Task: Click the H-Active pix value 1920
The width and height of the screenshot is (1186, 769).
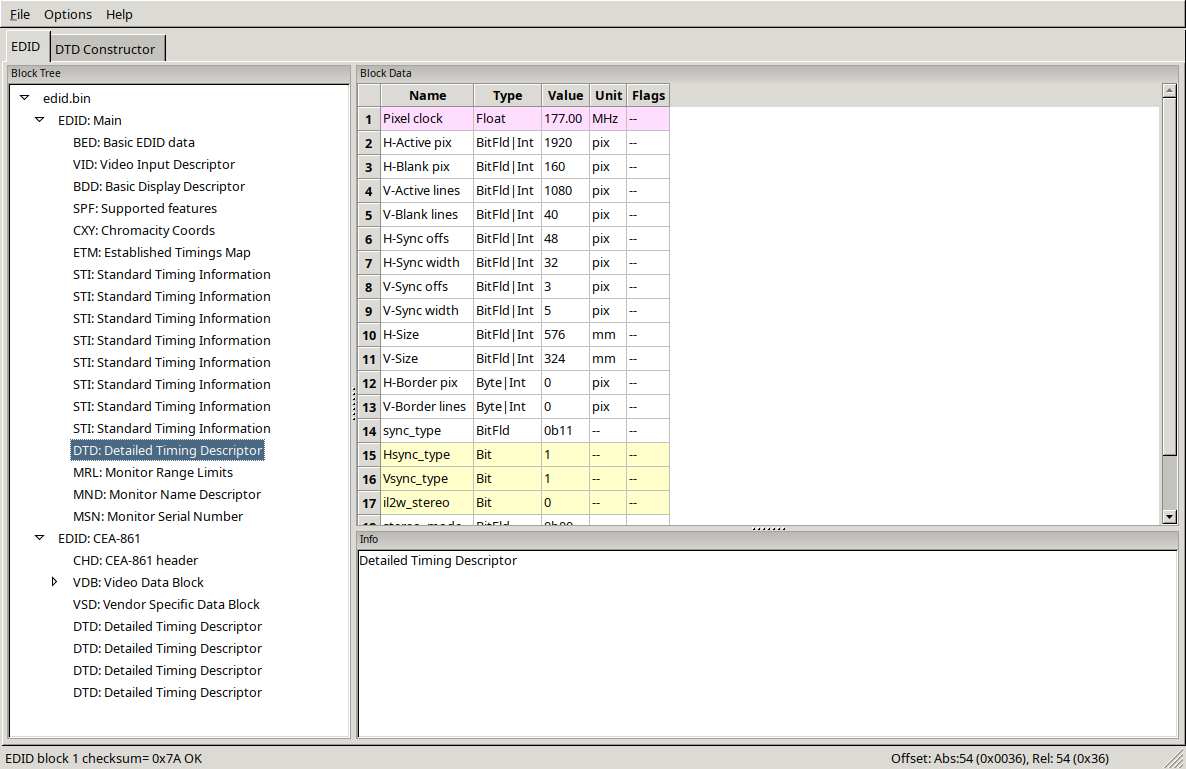Action: pos(566,143)
